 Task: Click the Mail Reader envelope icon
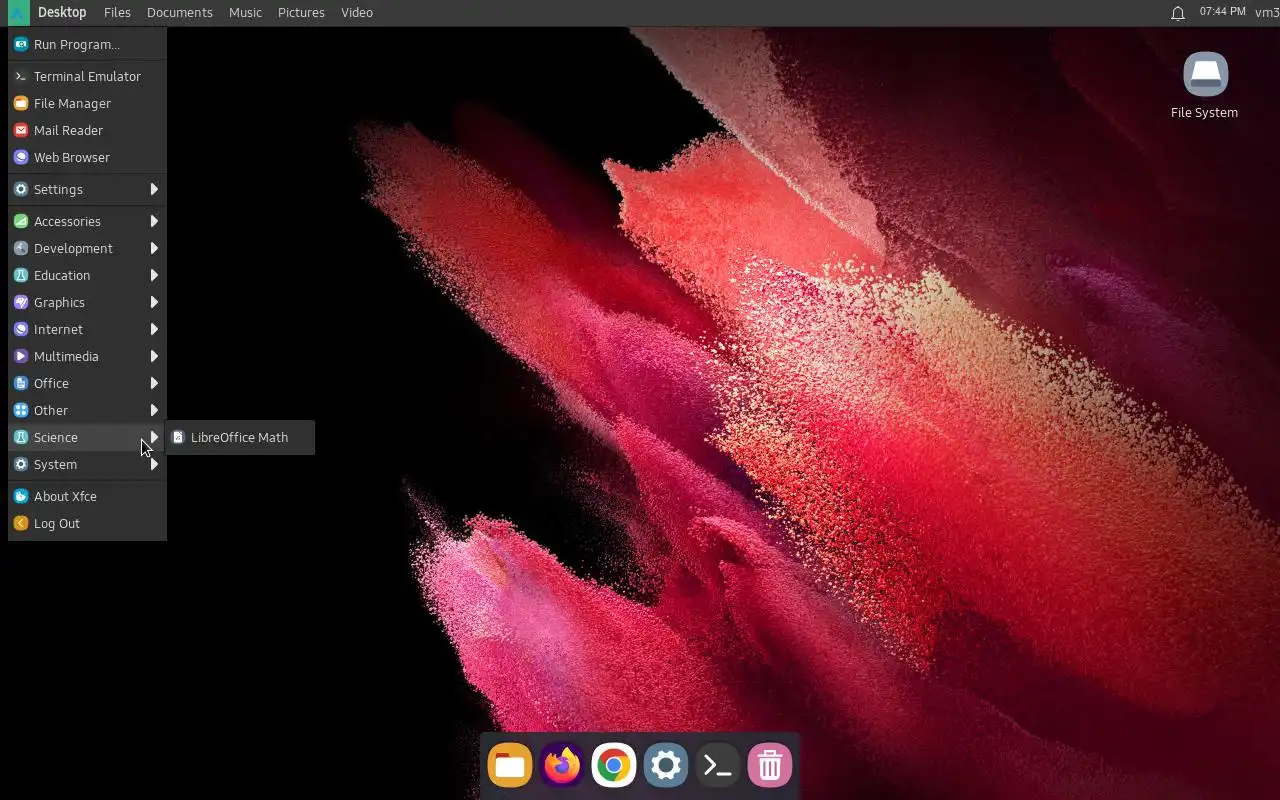tap(20, 130)
